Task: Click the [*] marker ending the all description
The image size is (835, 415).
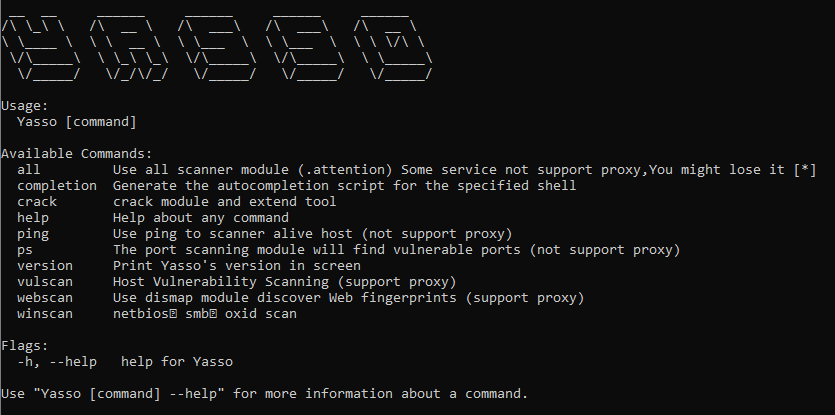Action: [x=805, y=170]
